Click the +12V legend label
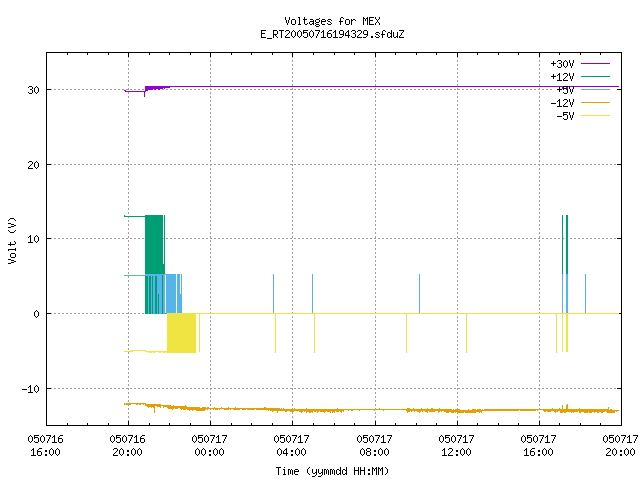Image resolution: width=640 pixels, height=480 pixels. tap(562, 77)
